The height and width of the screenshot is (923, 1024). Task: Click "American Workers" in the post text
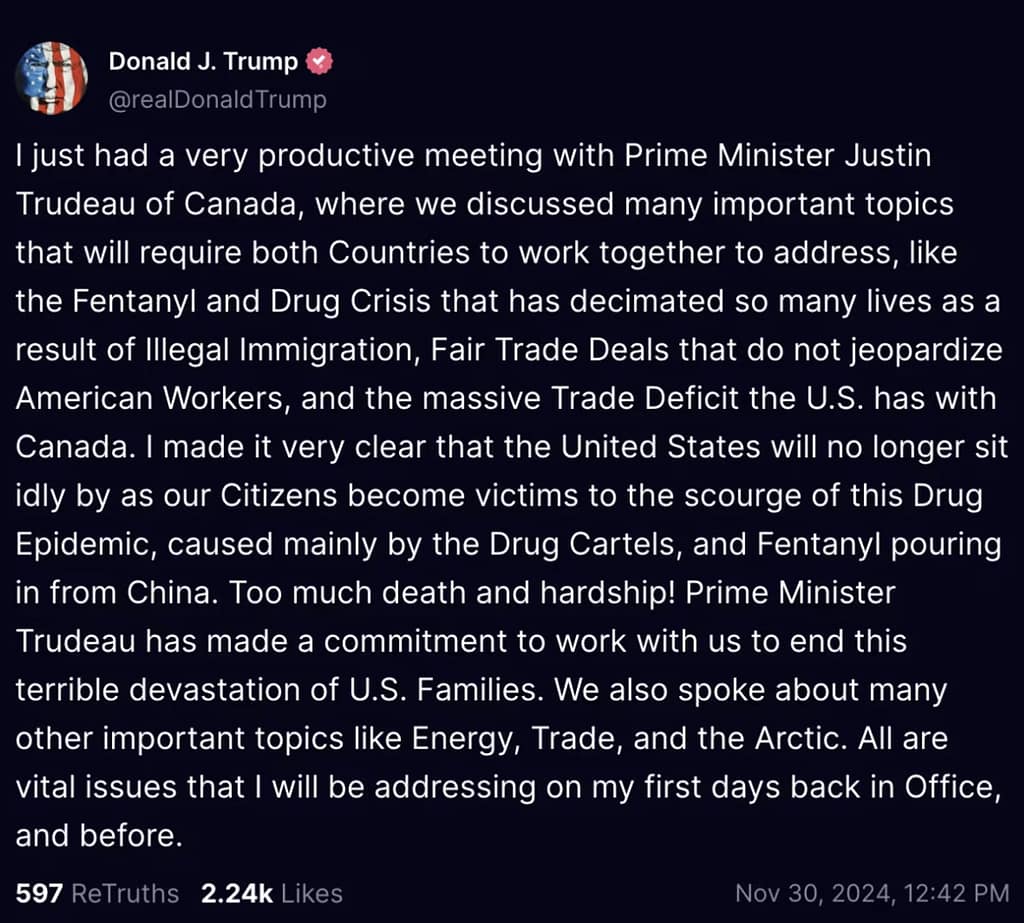(155, 398)
